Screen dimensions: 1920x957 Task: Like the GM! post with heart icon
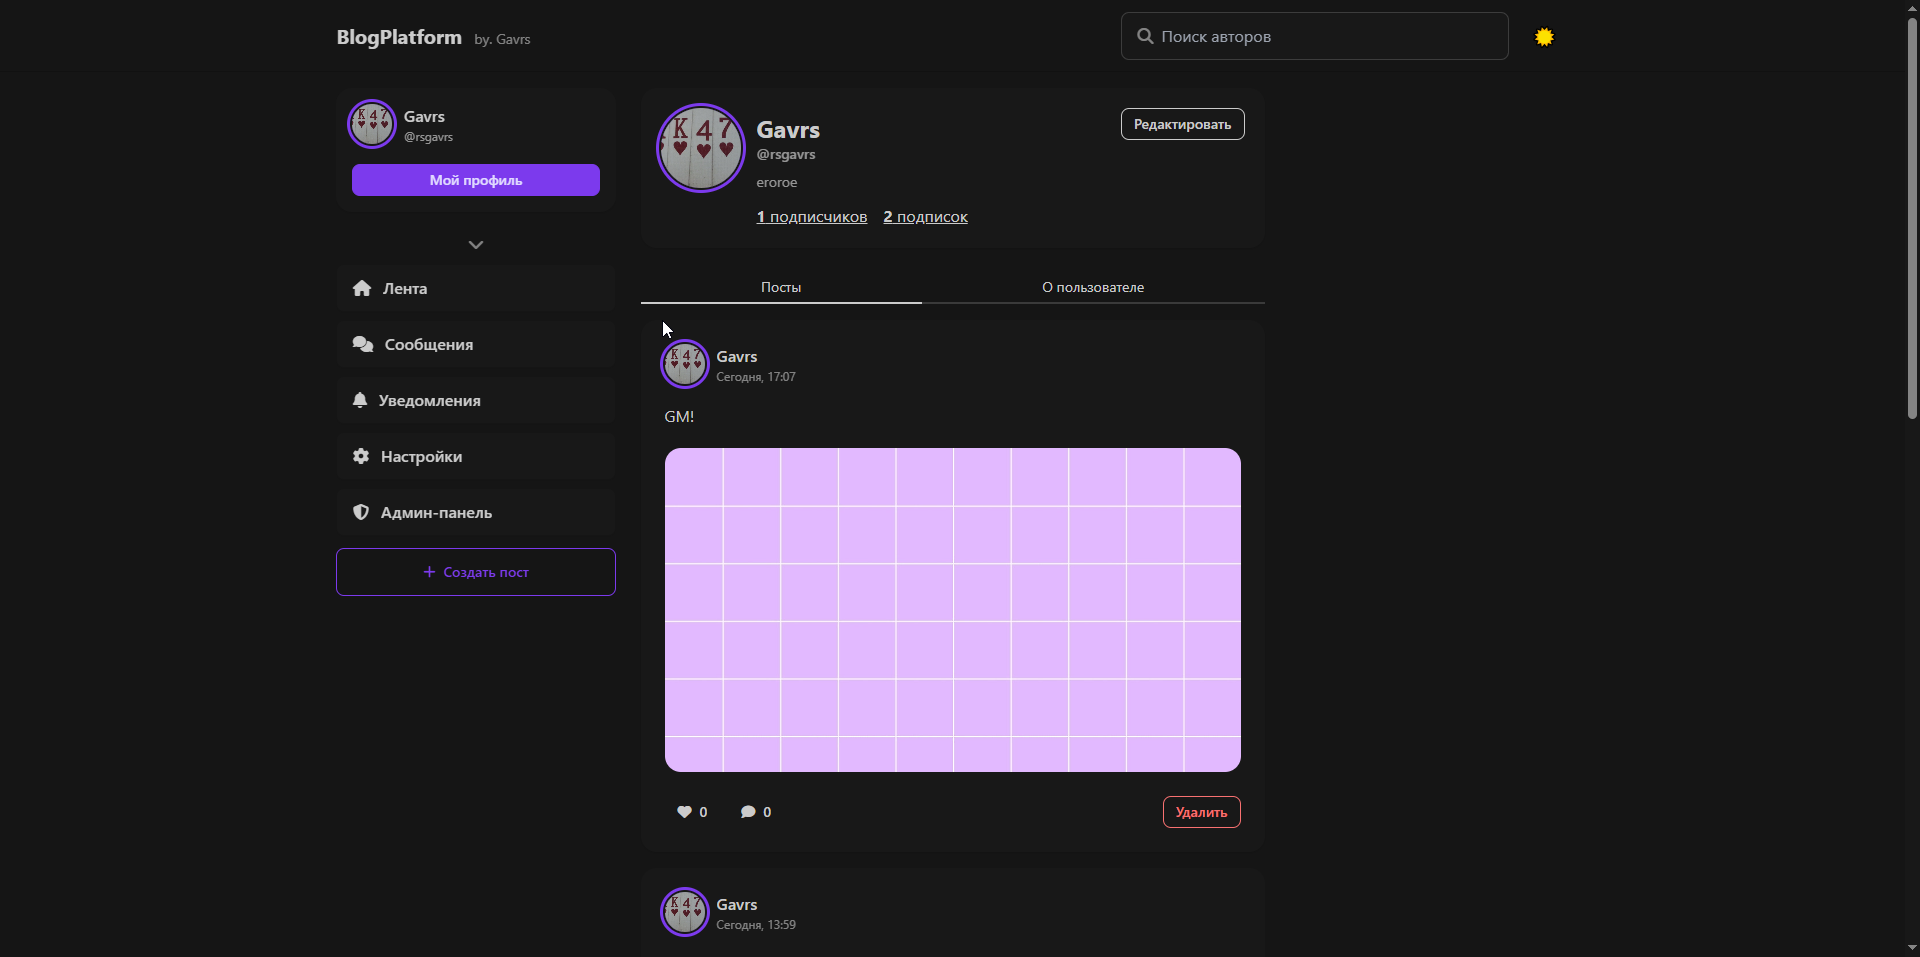[x=685, y=812]
